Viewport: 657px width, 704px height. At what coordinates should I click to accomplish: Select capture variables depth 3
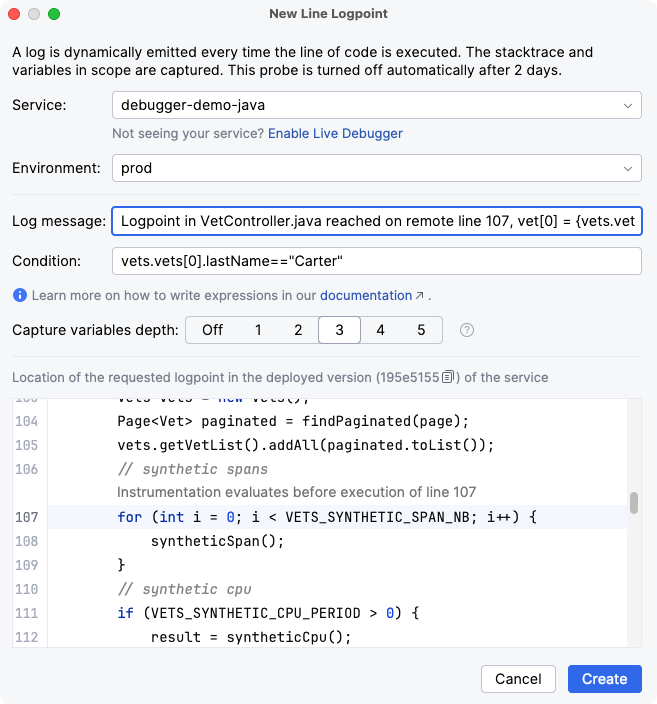pos(339,330)
